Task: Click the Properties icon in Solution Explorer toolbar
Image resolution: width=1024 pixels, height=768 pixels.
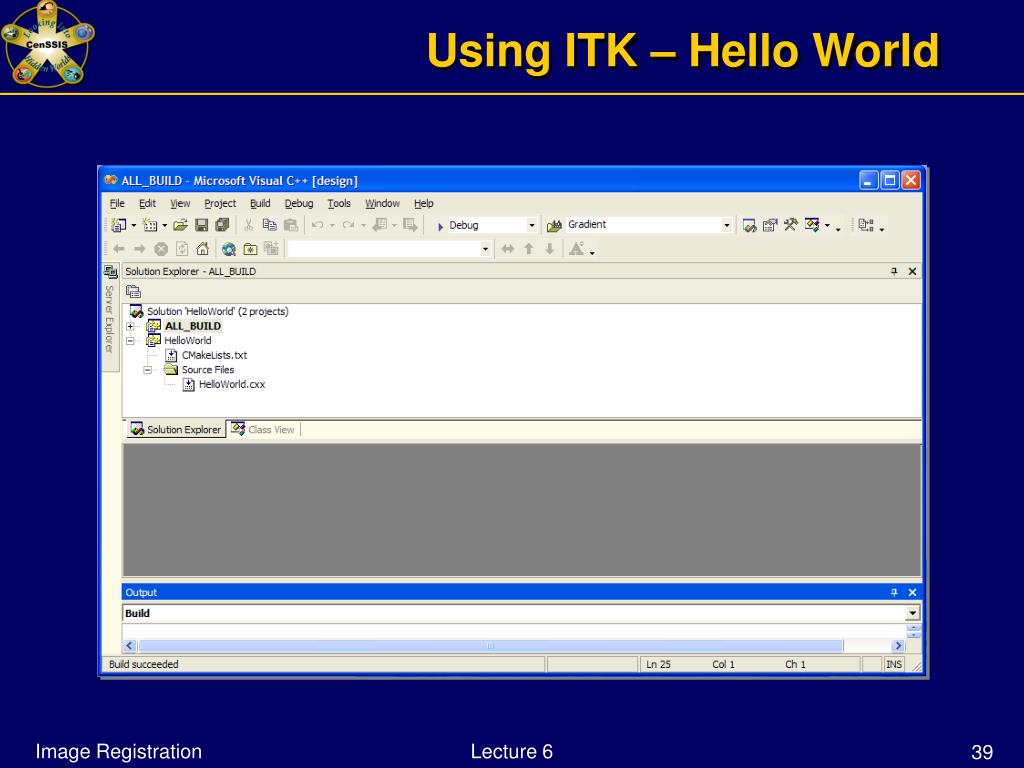Action: pos(133,291)
